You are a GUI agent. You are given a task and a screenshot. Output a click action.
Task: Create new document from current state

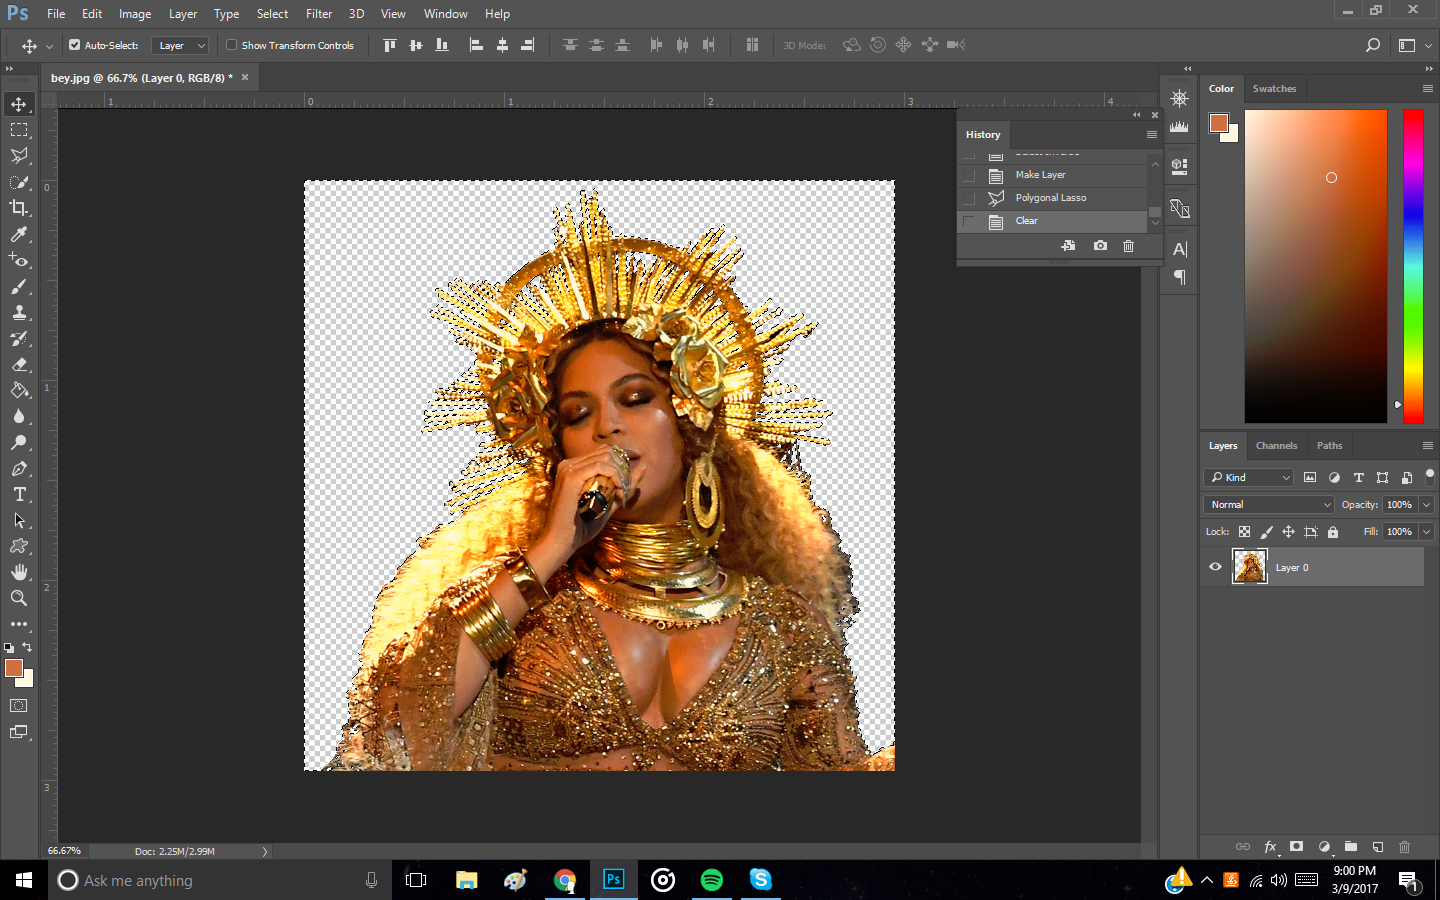click(1068, 246)
